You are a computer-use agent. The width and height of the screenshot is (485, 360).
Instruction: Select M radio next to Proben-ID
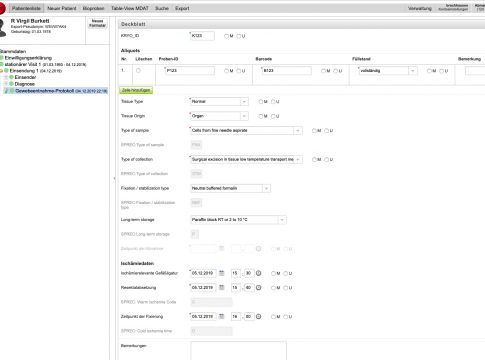pyautogui.click(x=226, y=71)
